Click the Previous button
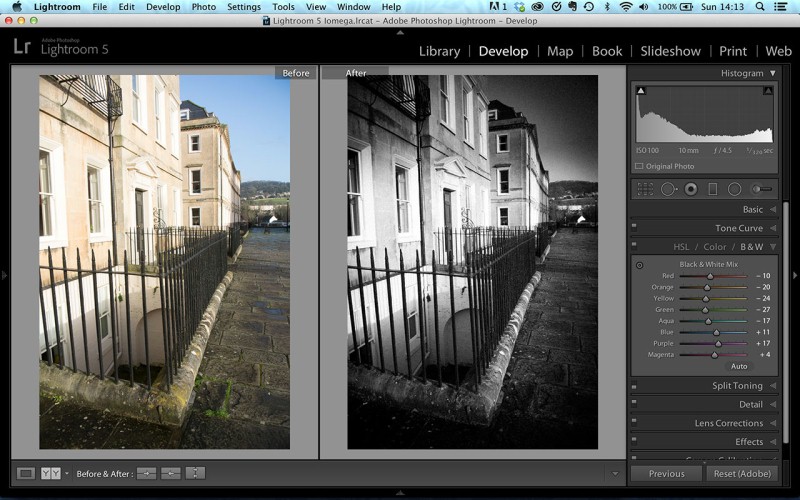The width and height of the screenshot is (800, 500). tap(667, 474)
